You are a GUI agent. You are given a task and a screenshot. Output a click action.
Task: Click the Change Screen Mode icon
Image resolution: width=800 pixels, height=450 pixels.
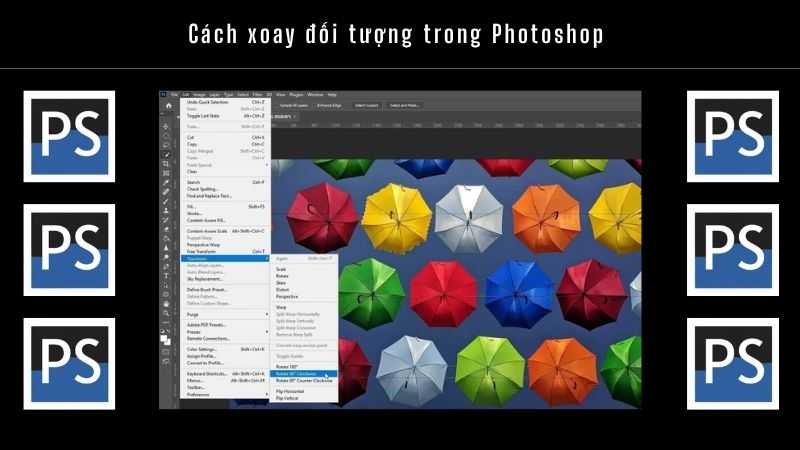pos(166,361)
